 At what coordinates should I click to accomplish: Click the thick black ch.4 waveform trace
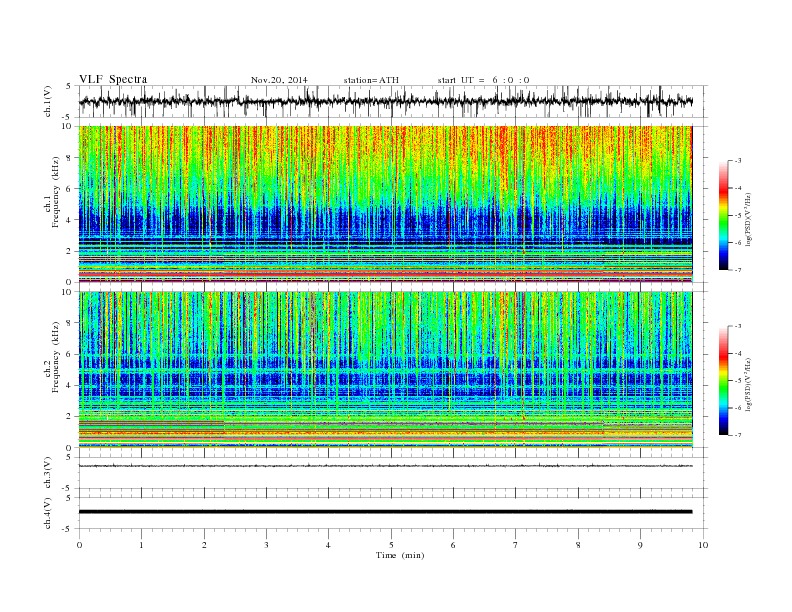[385, 512]
